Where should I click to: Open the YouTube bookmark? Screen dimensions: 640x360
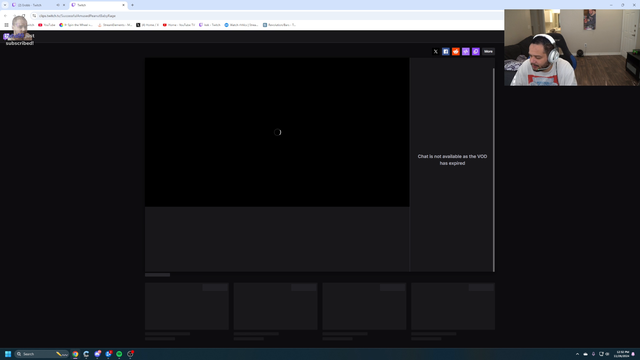47,25
